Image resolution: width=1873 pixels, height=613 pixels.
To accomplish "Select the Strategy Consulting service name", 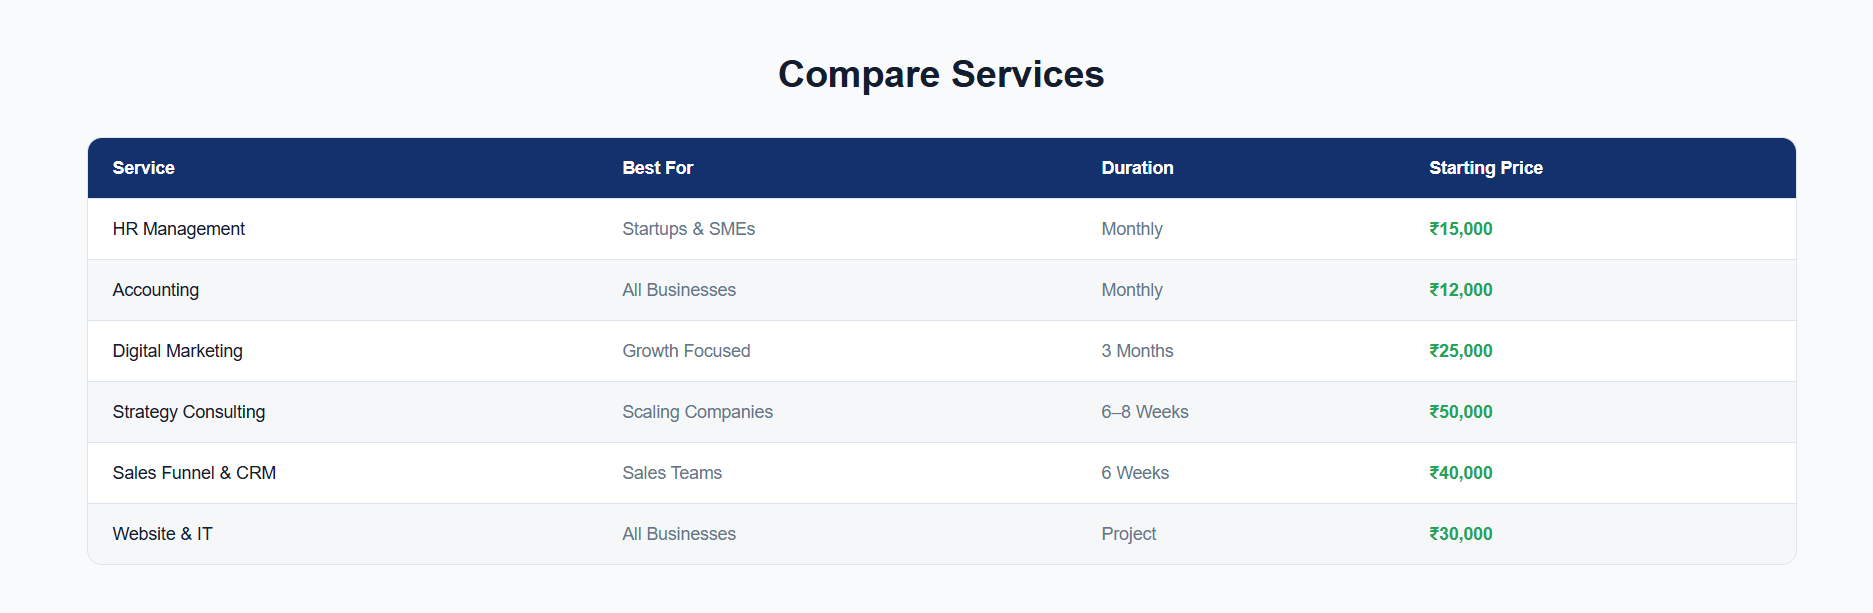I will [x=188, y=412].
